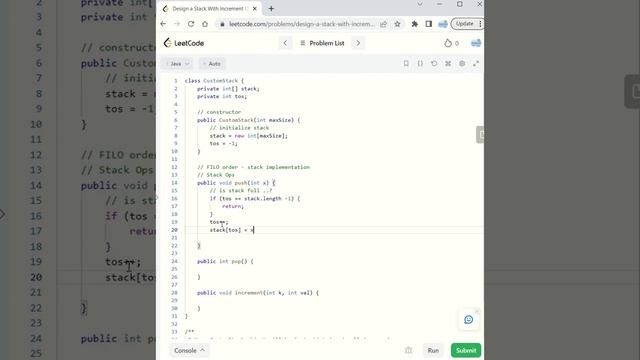Go to the previous problem arrow

point(285,43)
